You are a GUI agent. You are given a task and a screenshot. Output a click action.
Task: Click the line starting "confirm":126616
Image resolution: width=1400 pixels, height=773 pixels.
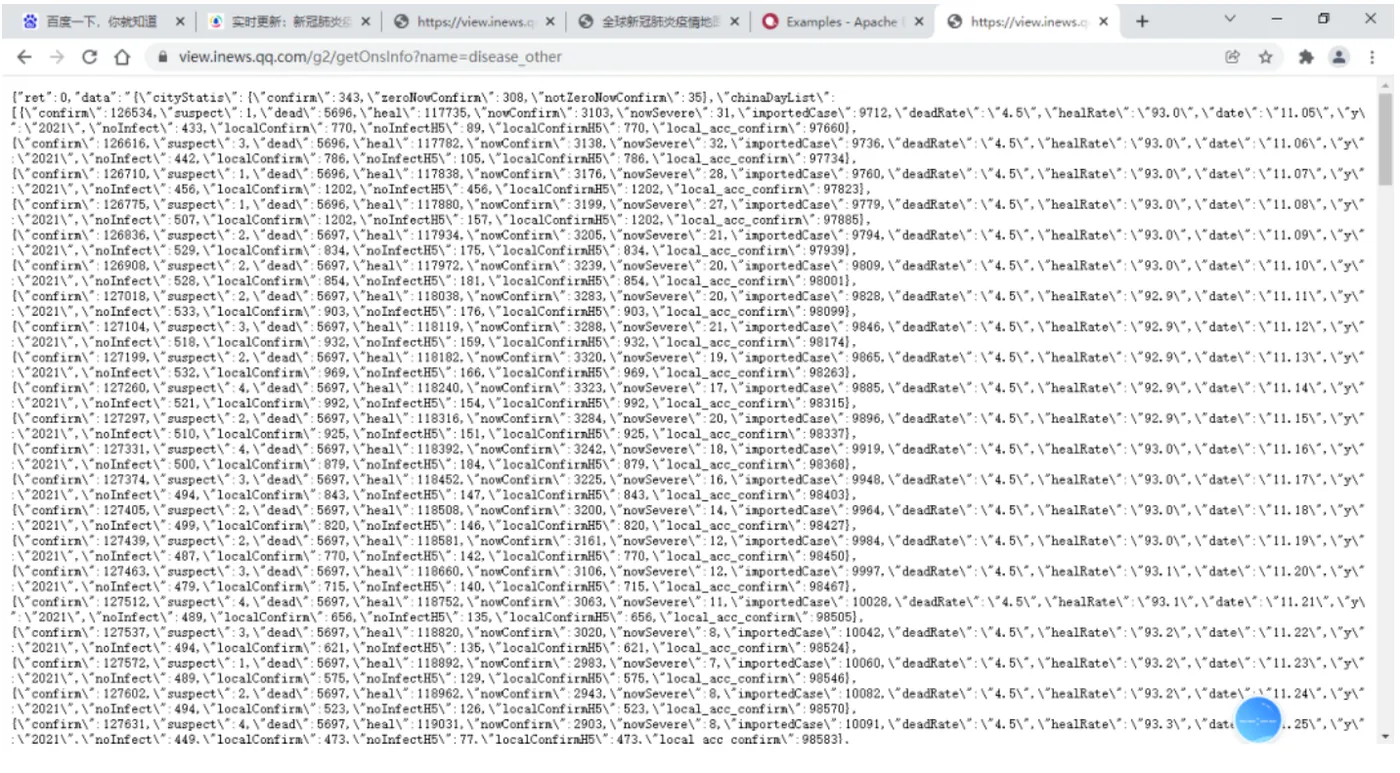(x=688, y=143)
